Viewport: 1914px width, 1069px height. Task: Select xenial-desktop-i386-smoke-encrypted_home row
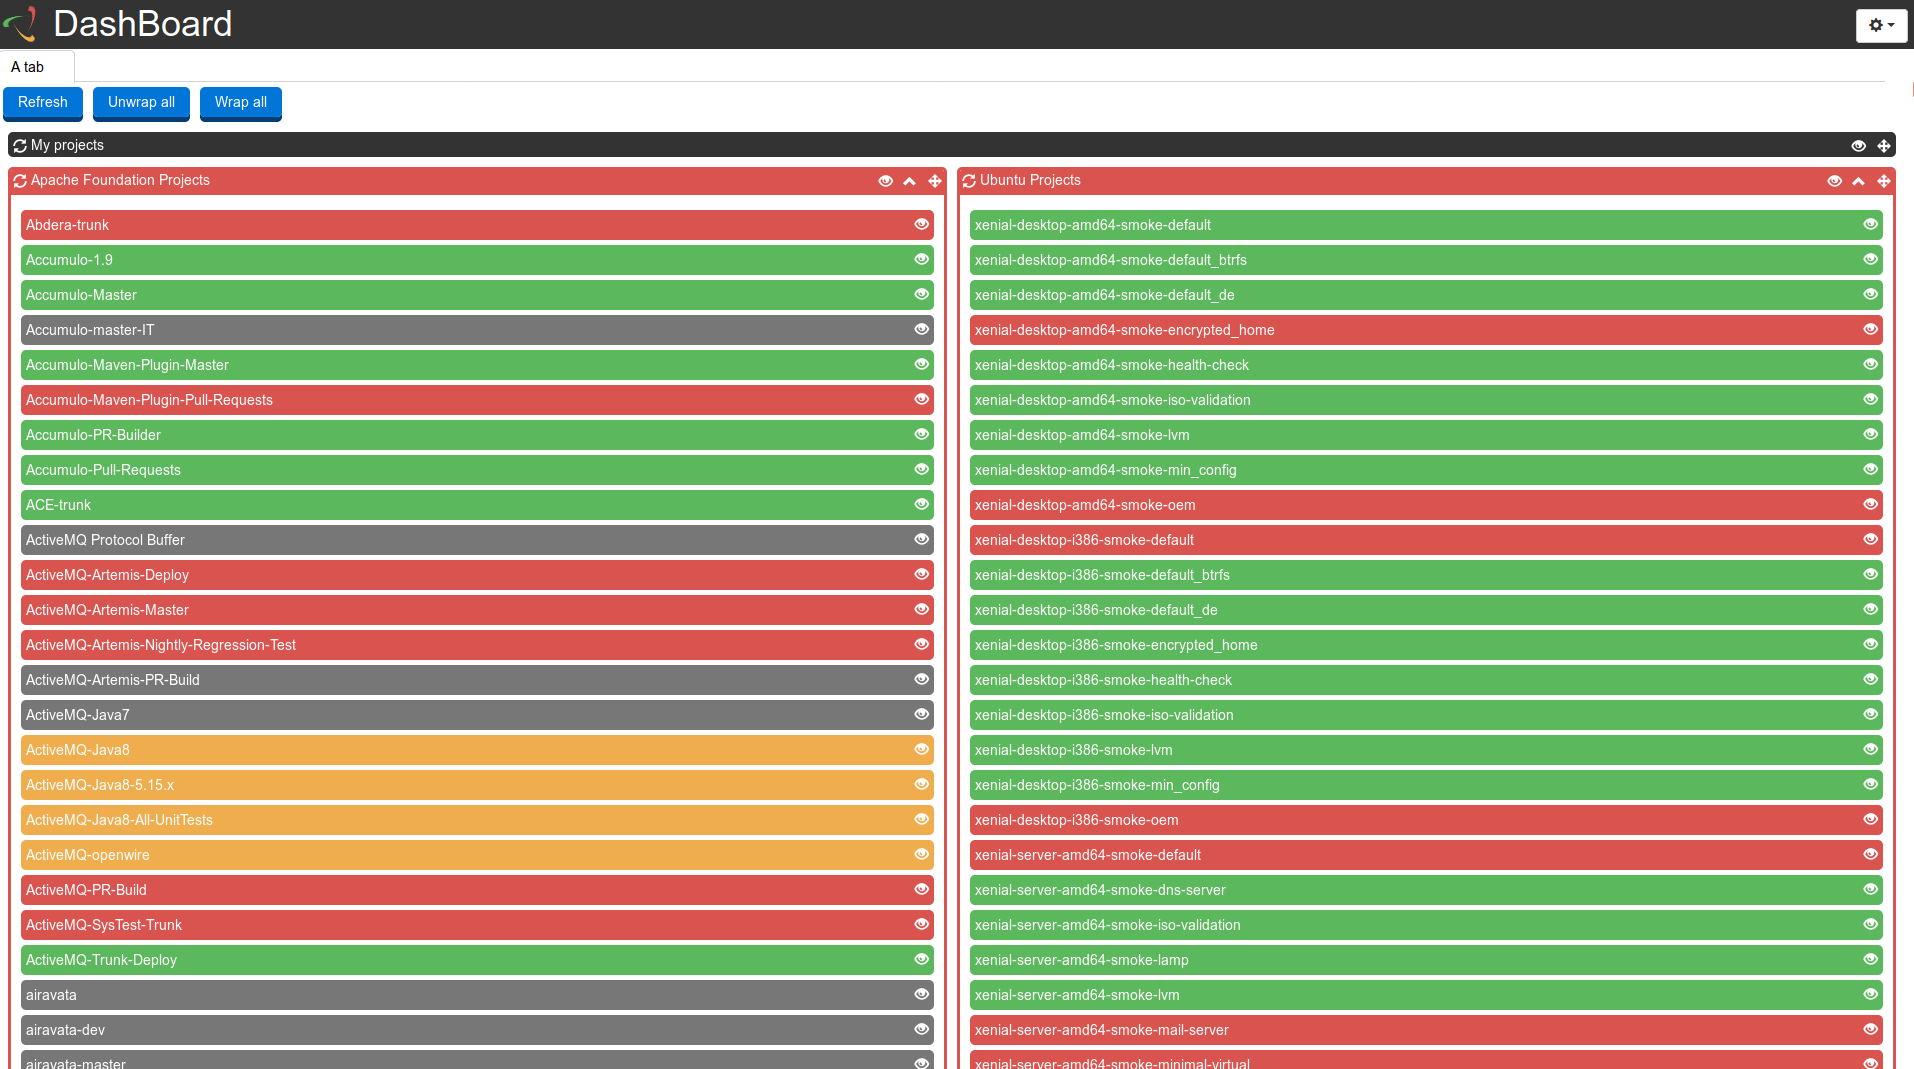1426,645
